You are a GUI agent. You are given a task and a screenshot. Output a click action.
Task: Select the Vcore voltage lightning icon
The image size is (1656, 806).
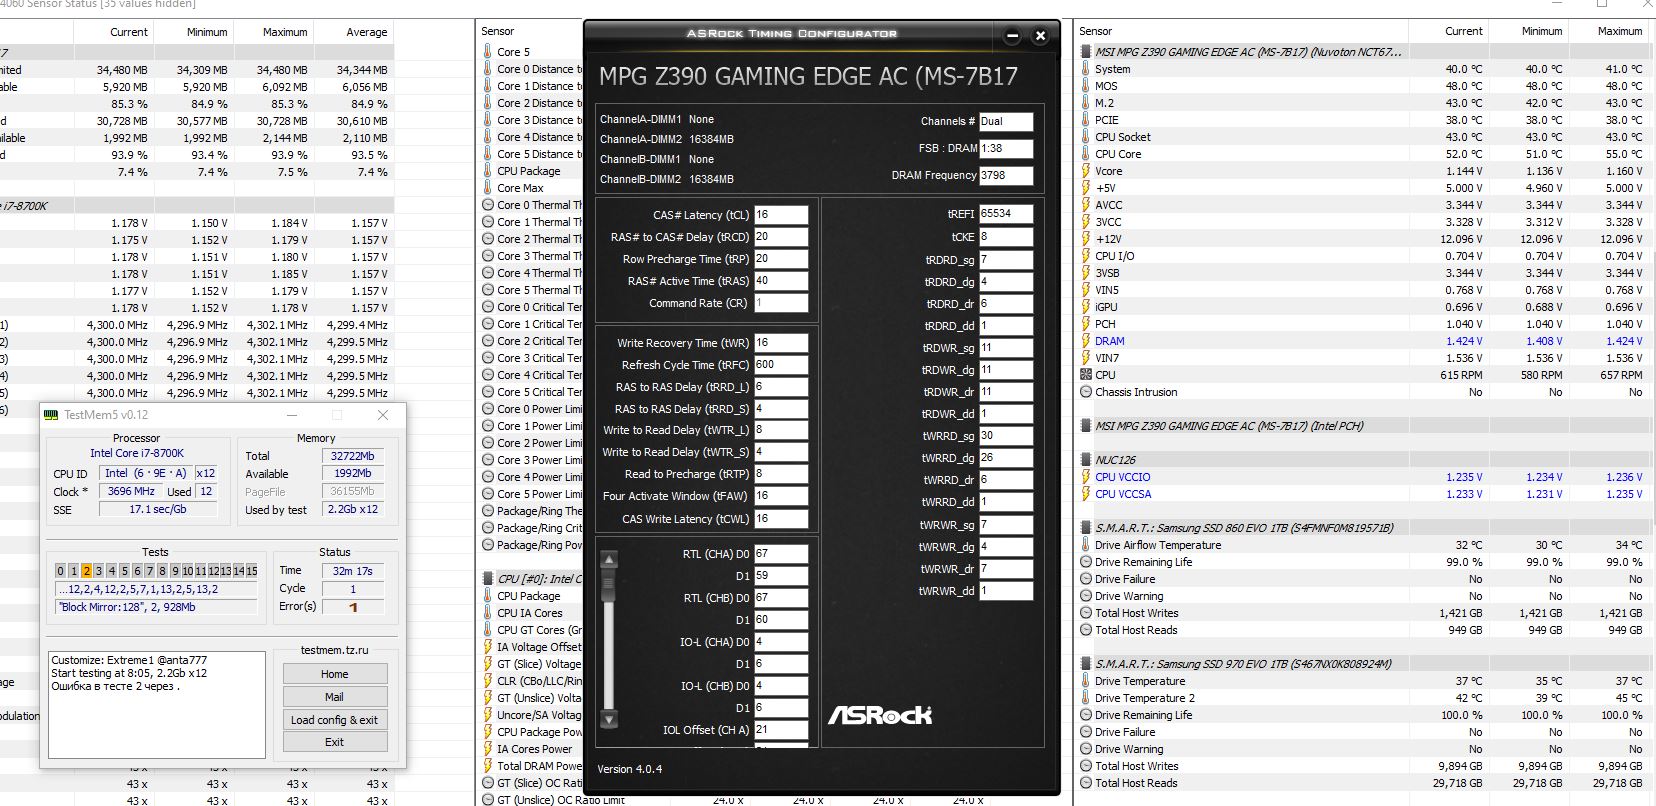coord(1086,171)
